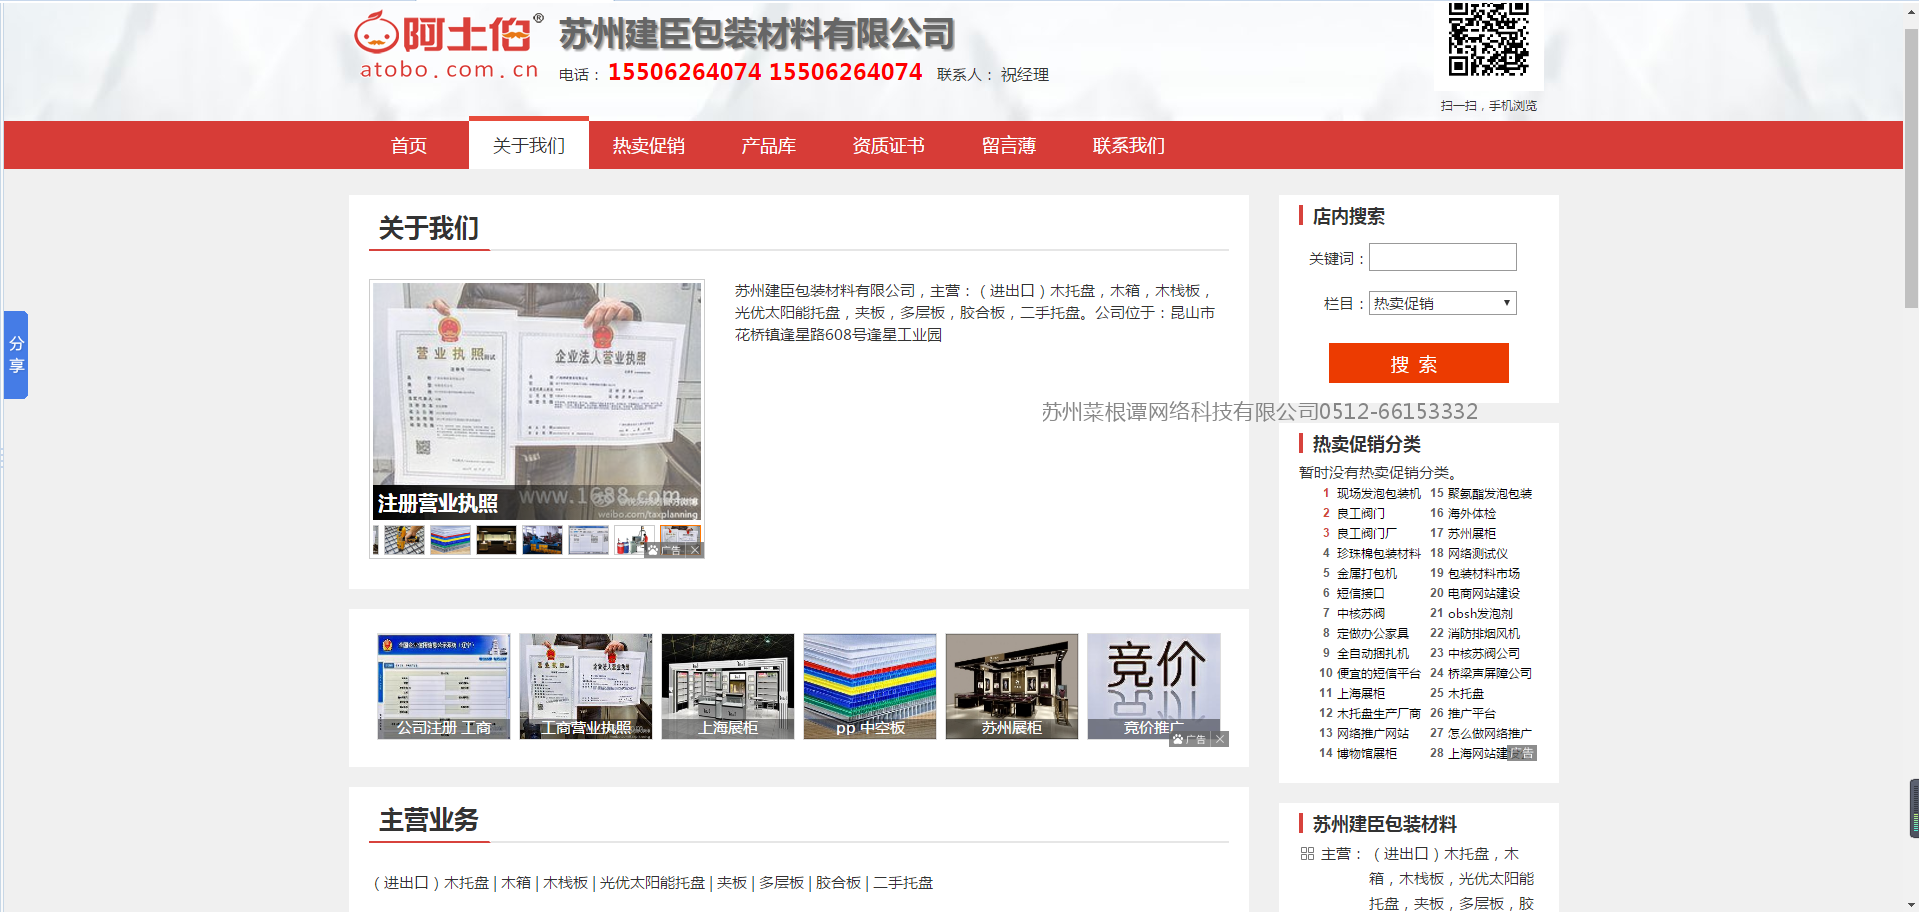Viewport: 1919px width, 912px height.
Task: Click the 良工阀门厂 link
Action: pyautogui.click(x=1367, y=533)
